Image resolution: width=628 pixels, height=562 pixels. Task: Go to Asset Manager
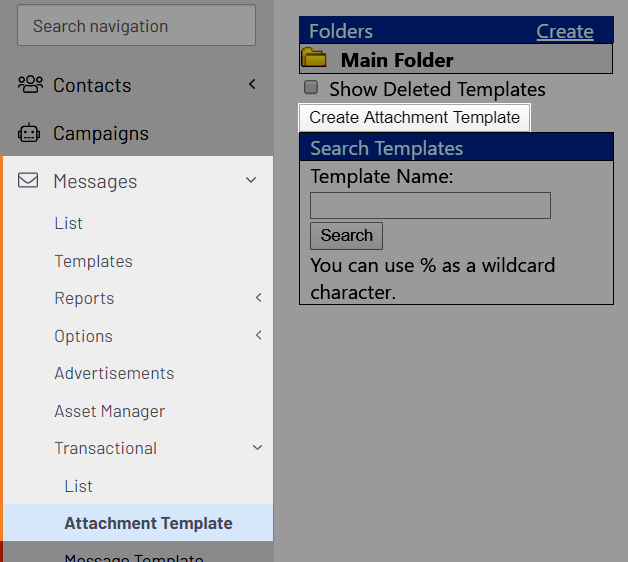pos(109,411)
